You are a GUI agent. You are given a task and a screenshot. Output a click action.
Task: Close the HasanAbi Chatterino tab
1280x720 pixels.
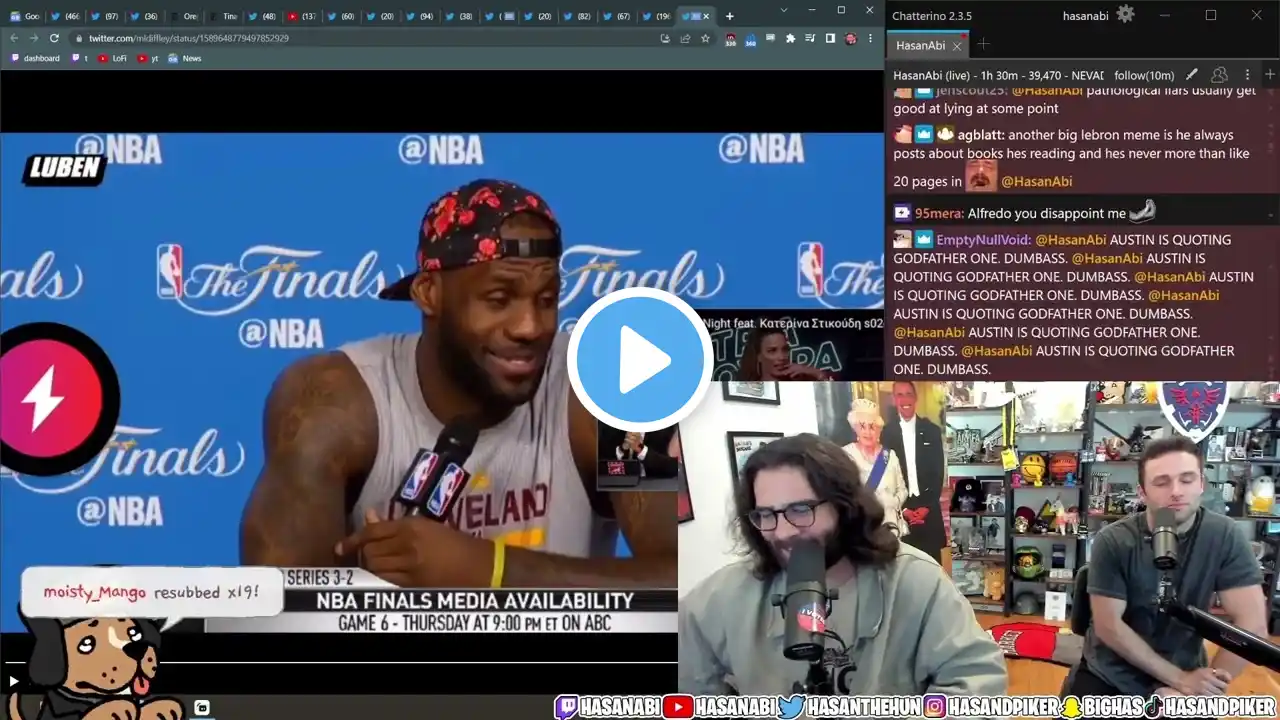click(x=957, y=46)
